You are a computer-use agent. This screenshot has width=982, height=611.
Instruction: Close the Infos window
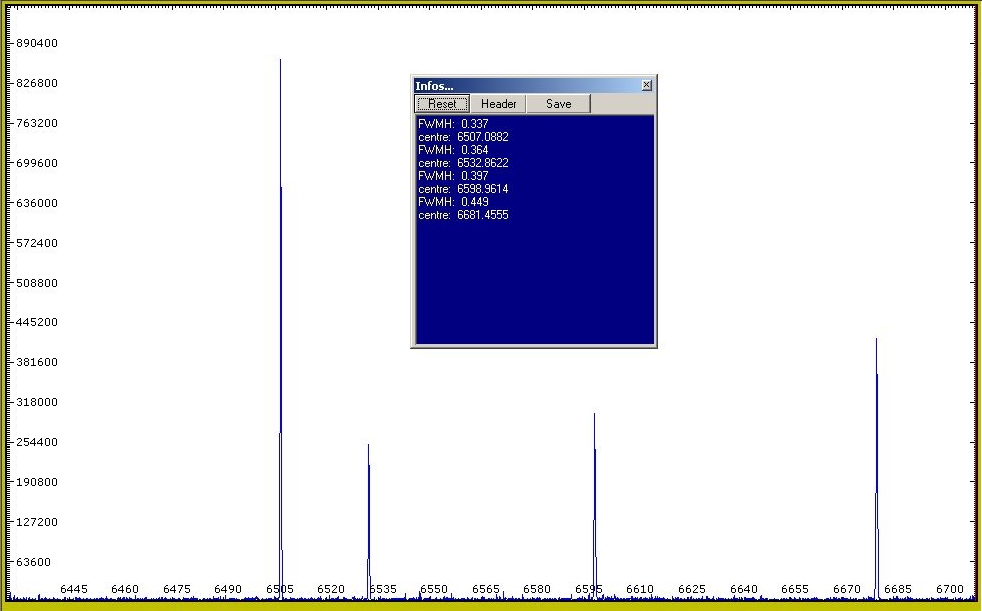pos(646,86)
